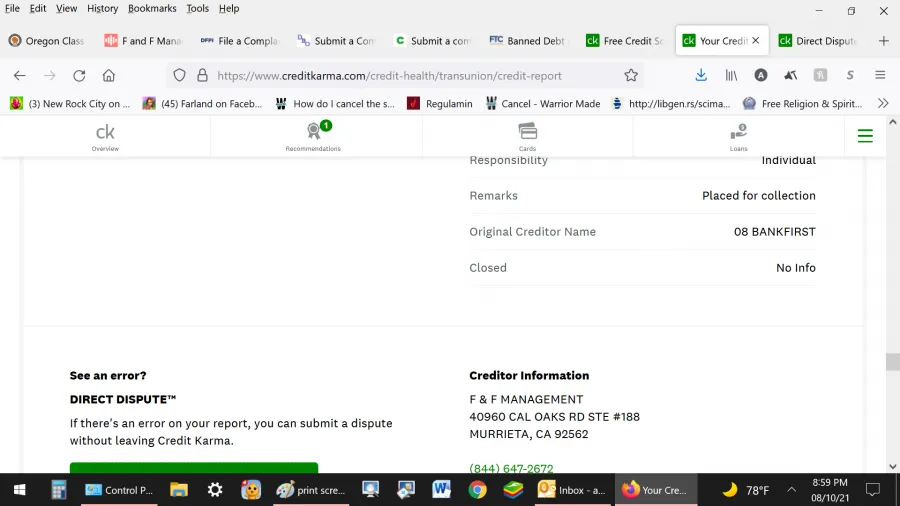Open the Help menu
This screenshot has width=900, height=506.
pyautogui.click(x=229, y=9)
